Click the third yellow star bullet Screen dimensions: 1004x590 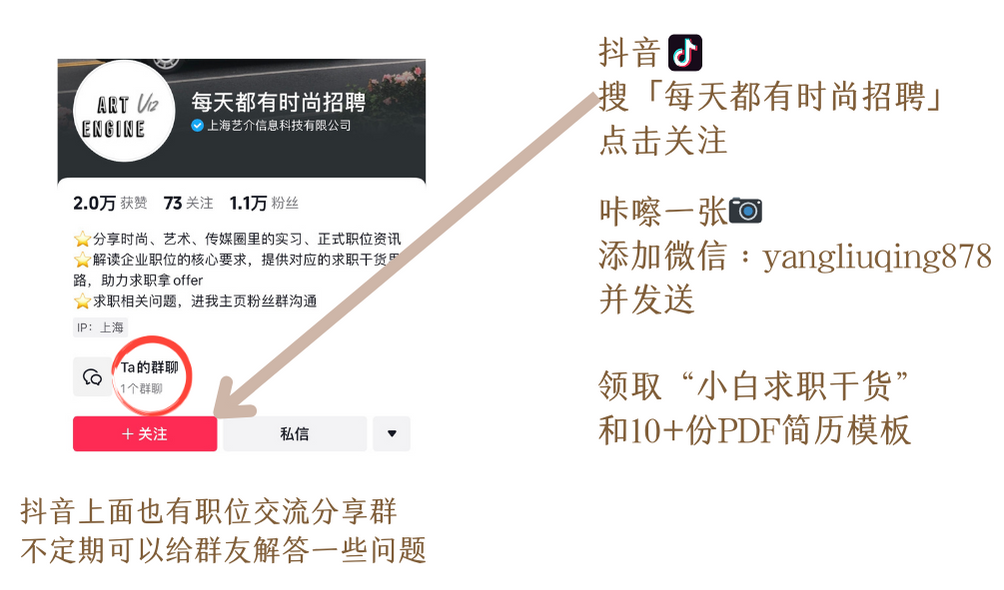(x=82, y=301)
